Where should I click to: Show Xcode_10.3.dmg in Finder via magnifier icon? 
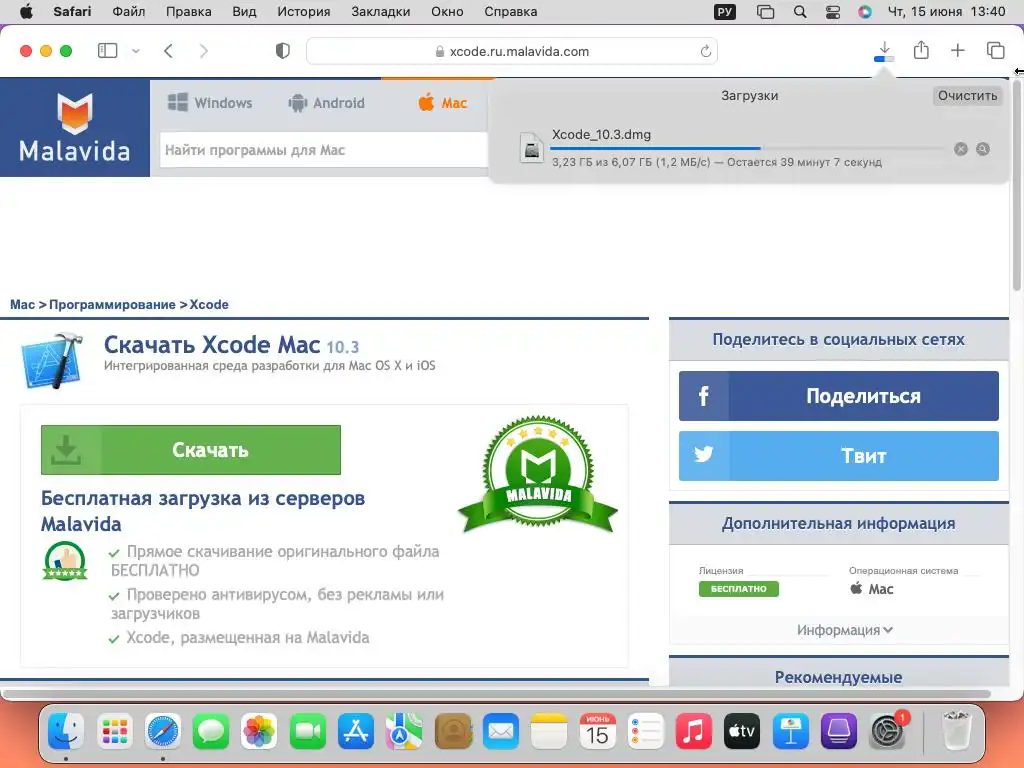(983, 149)
